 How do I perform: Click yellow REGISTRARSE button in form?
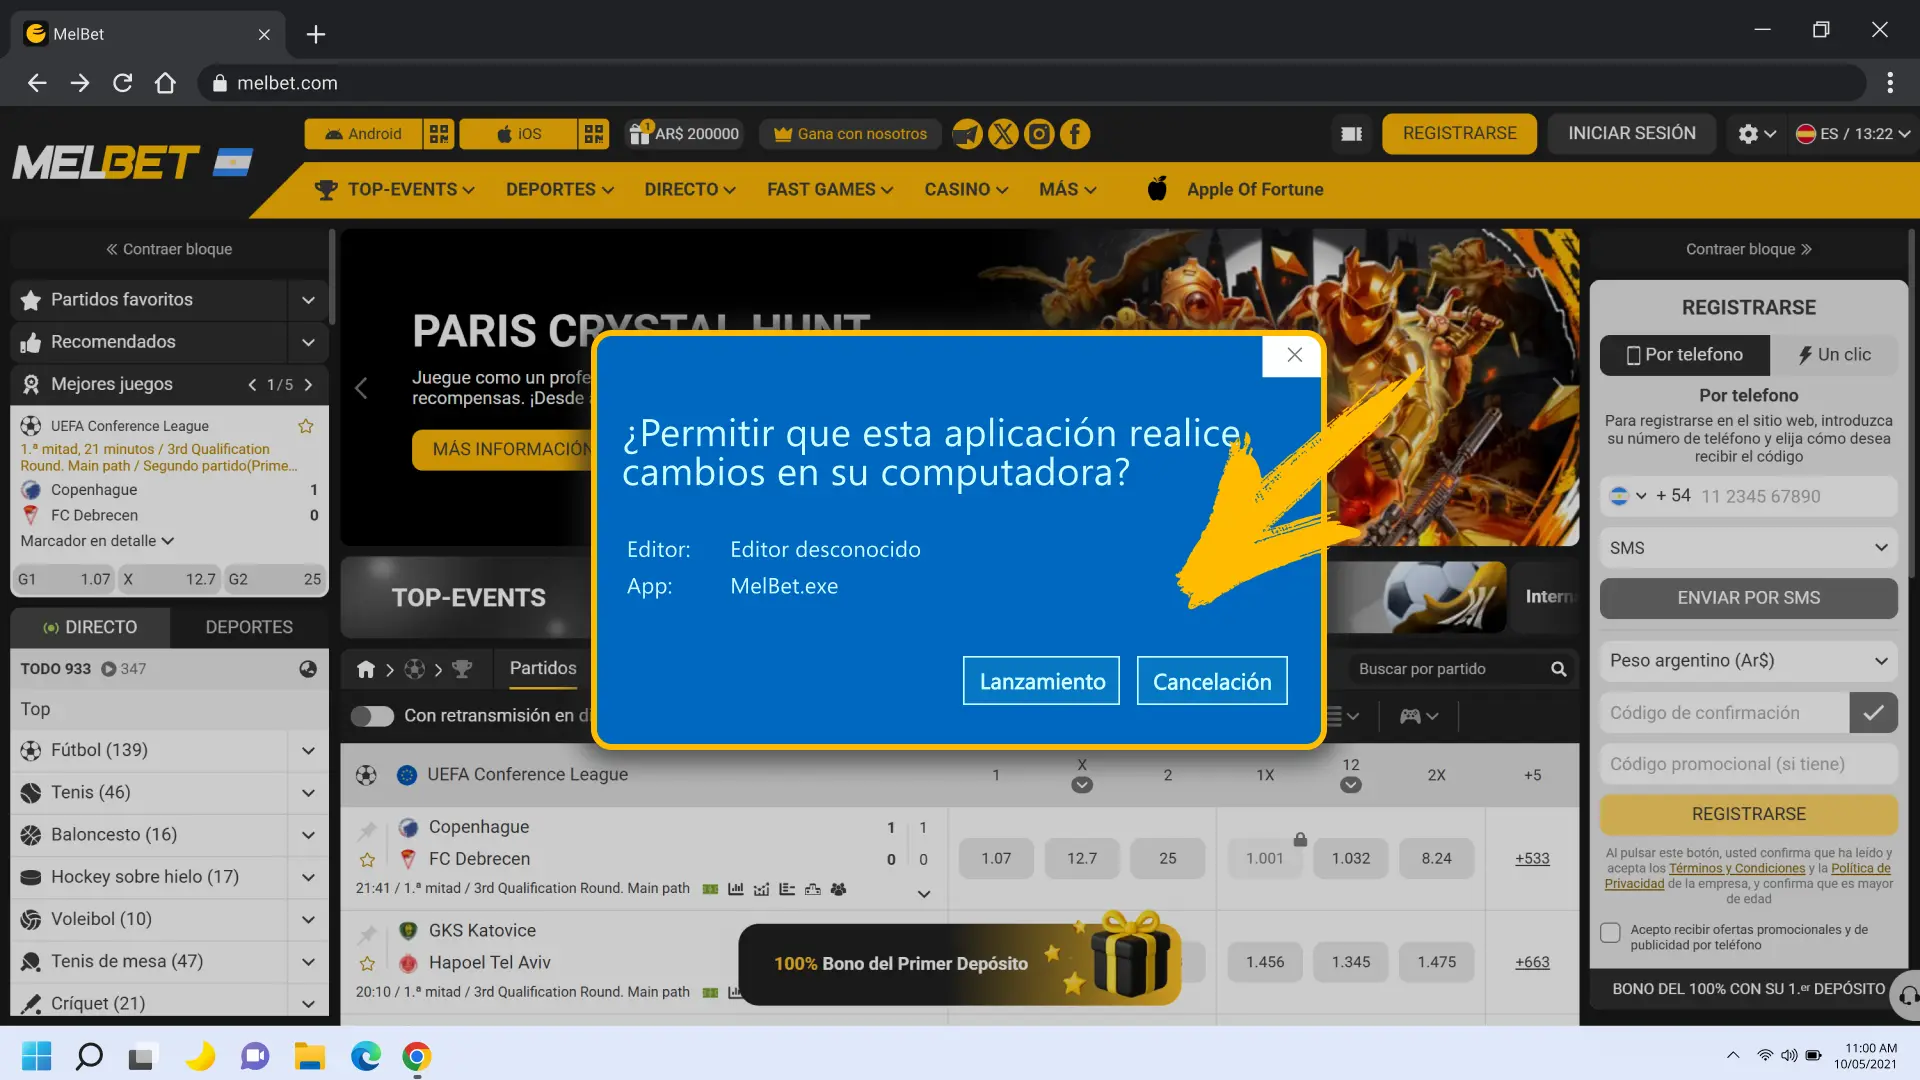[x=1748, y=814]
